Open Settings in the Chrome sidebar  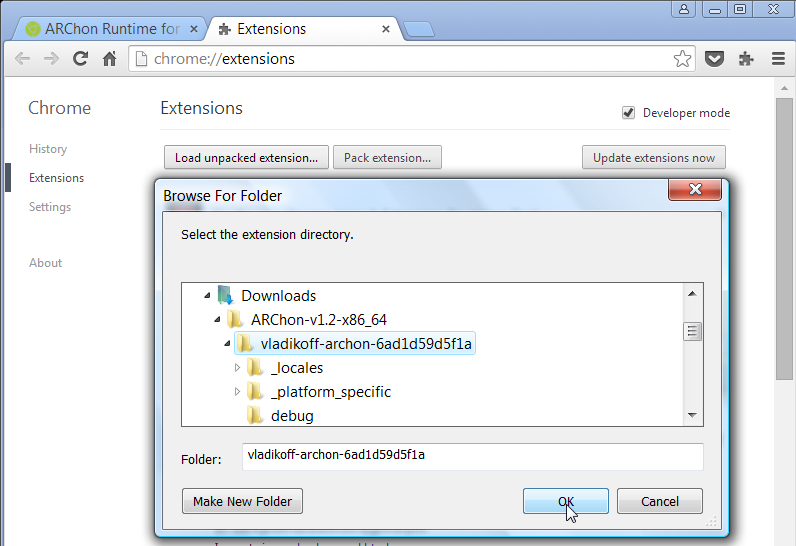[50, 207]
